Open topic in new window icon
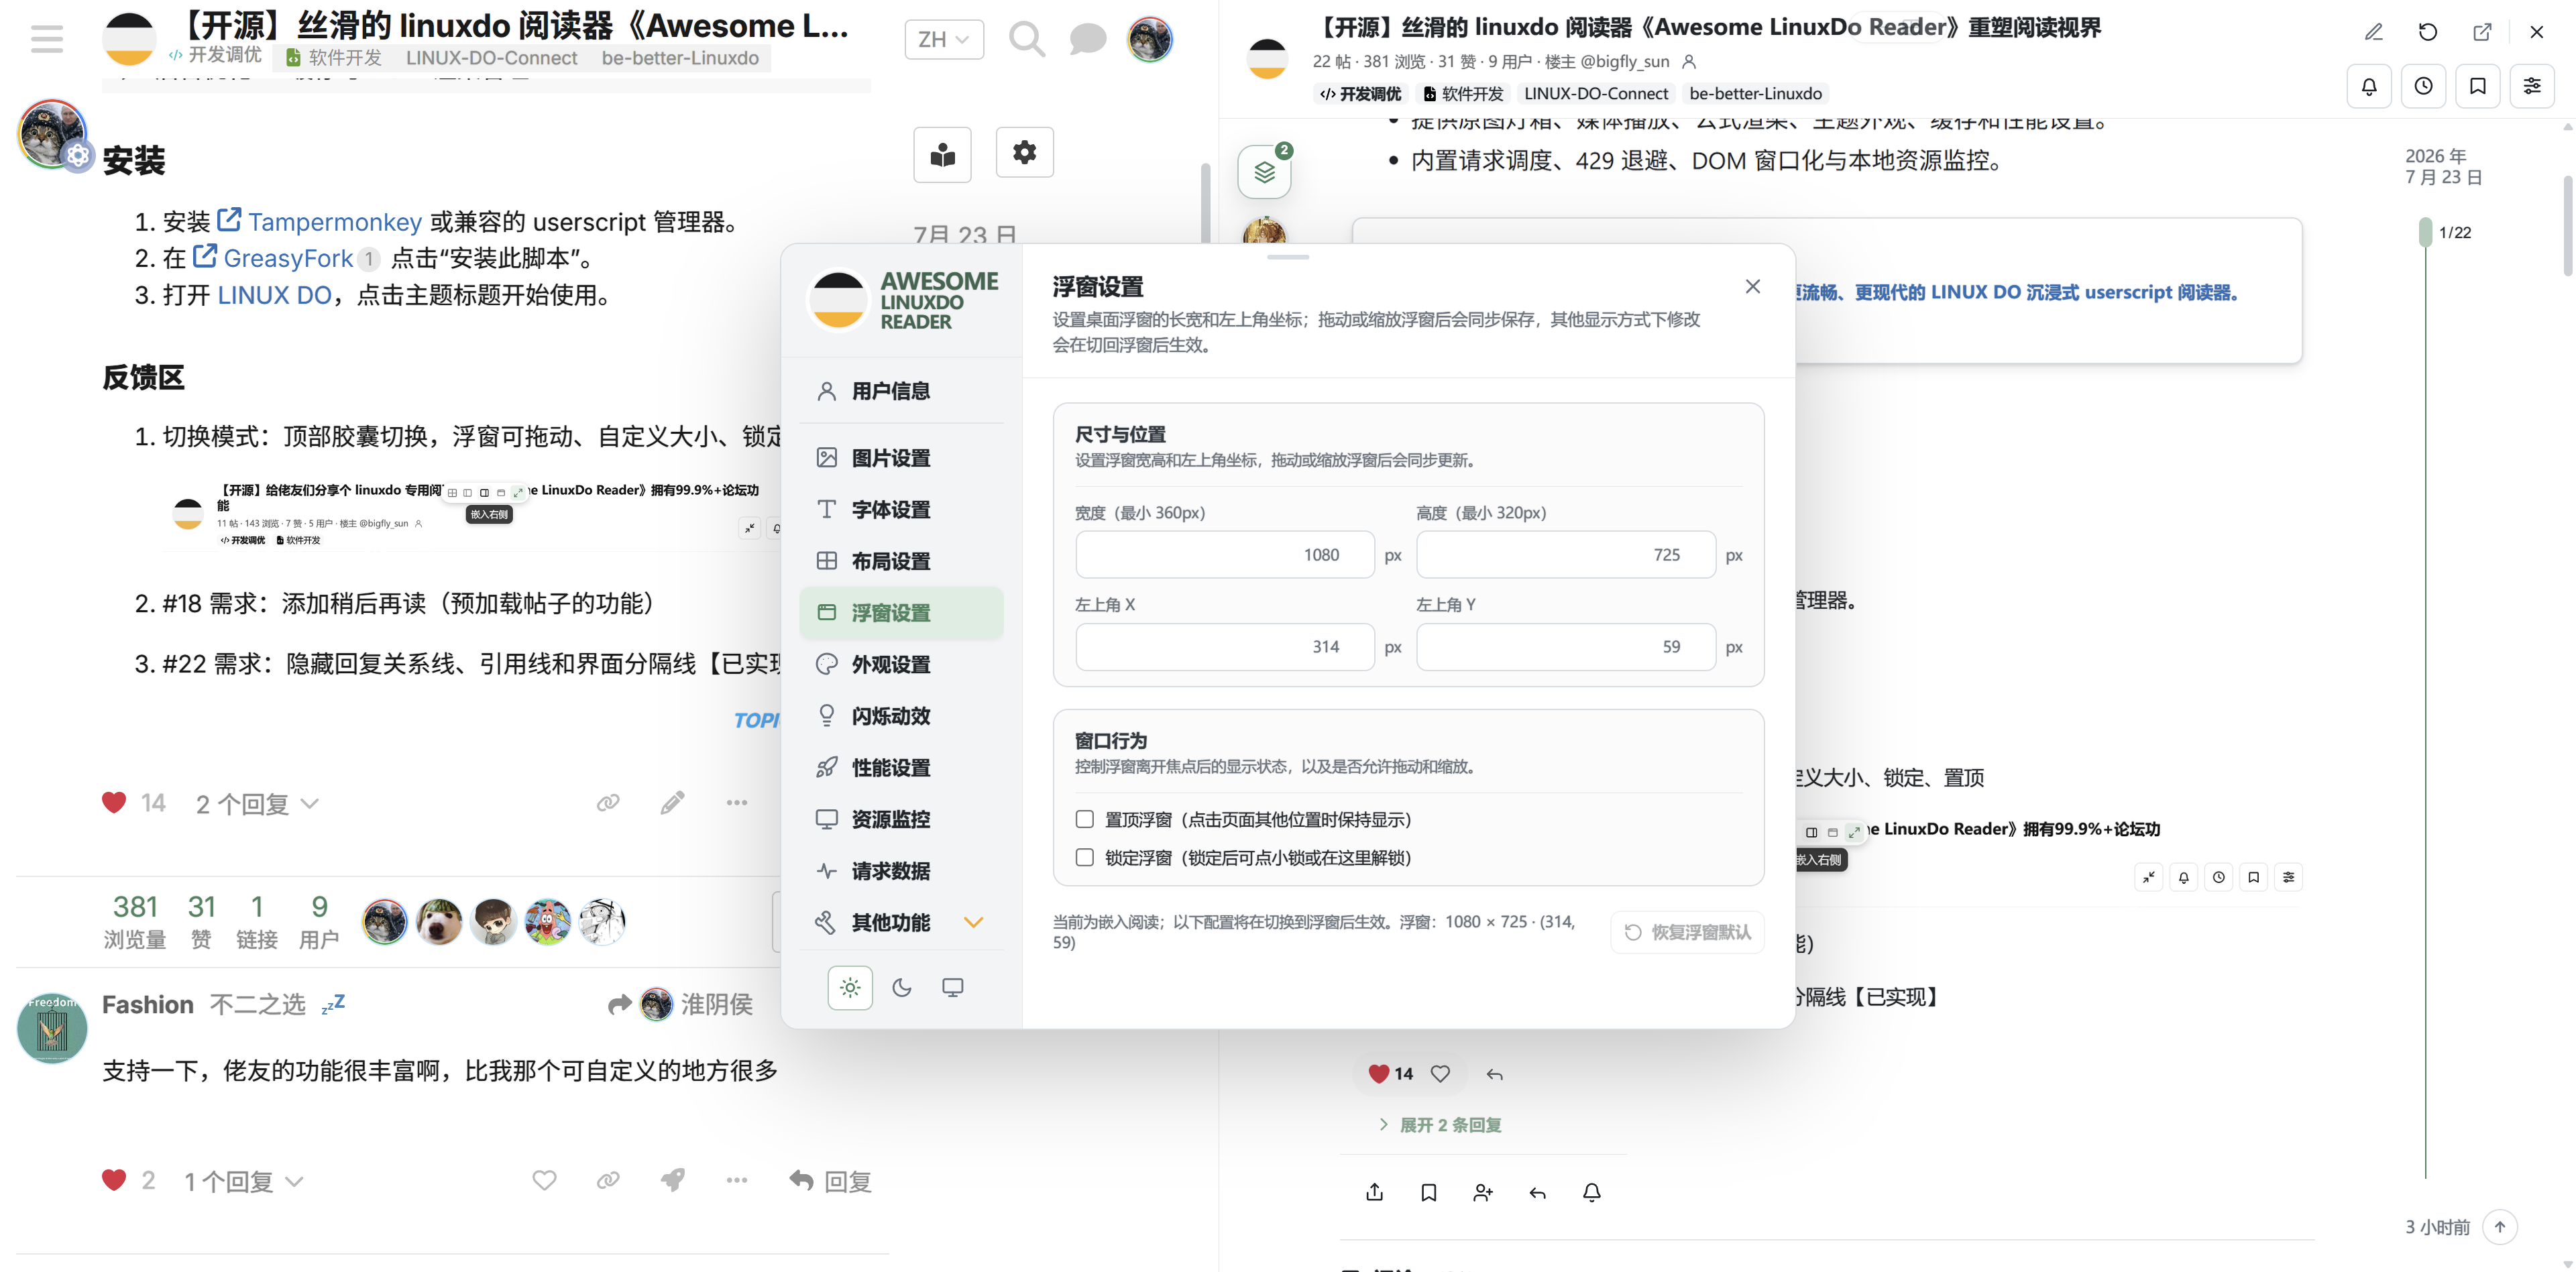The width and height of the screenshot is (2576, 1272). (x=2482, y=32)
